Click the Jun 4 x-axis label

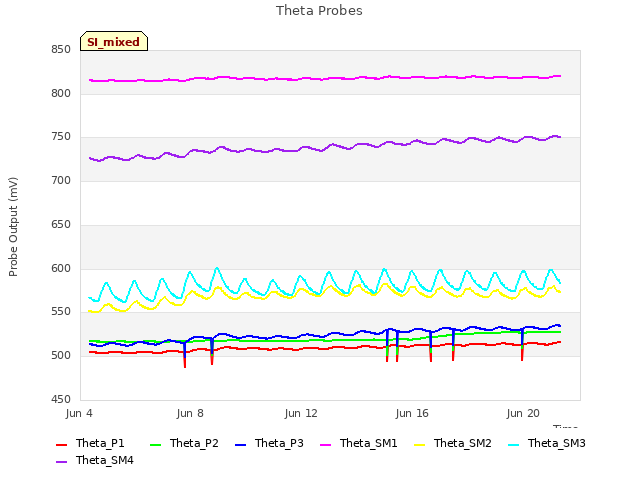point(79,413)
